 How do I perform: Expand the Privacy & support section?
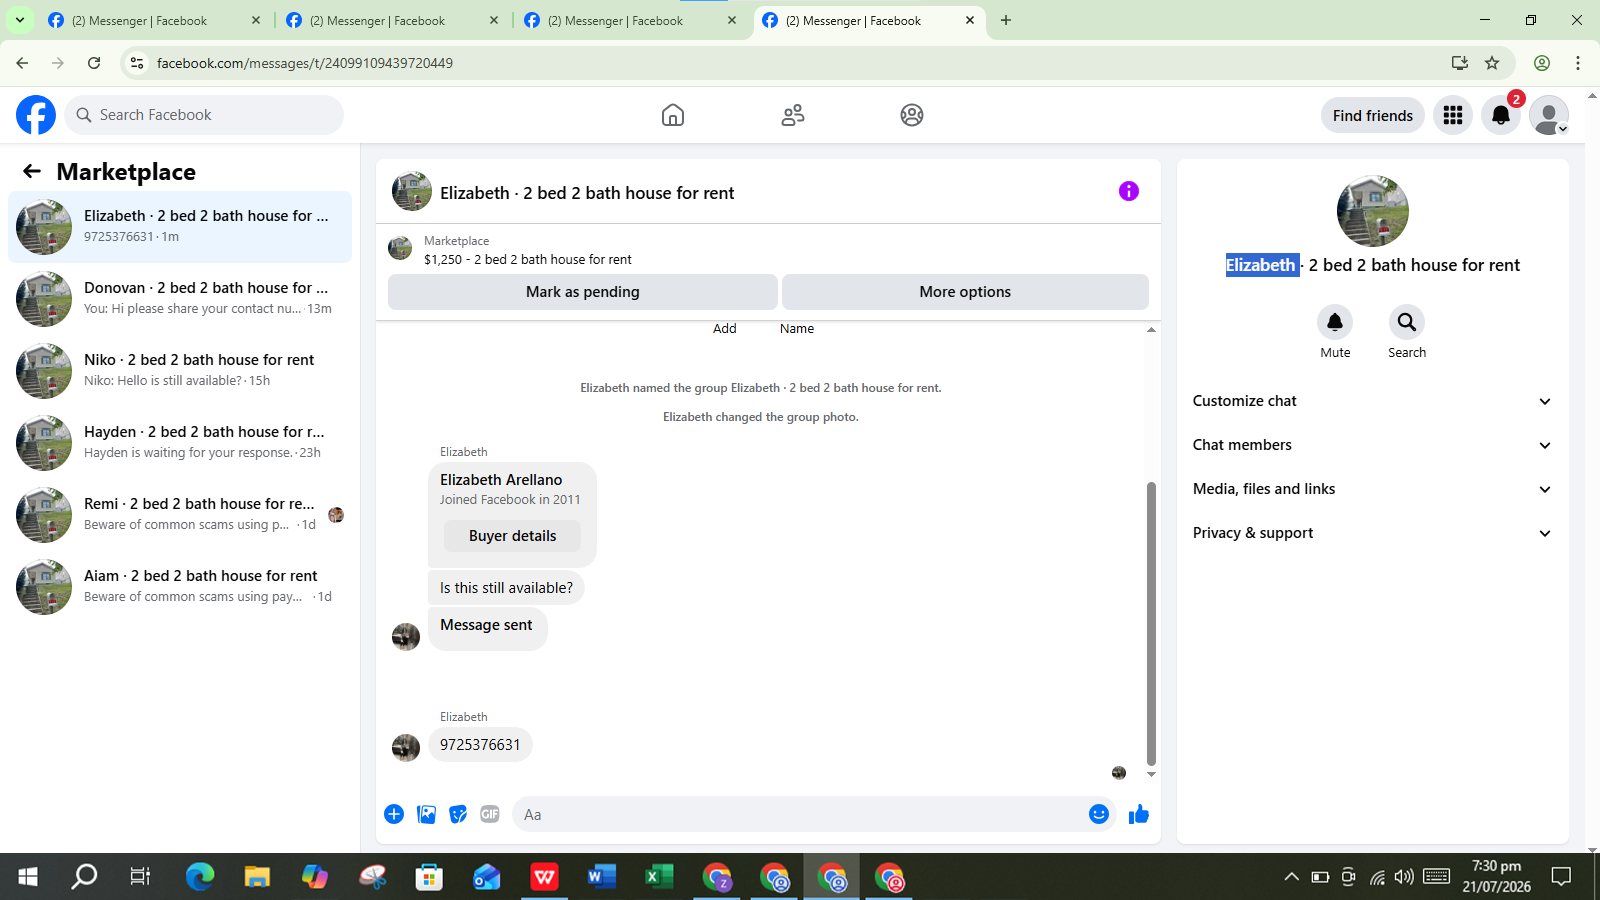[1372, 533]
